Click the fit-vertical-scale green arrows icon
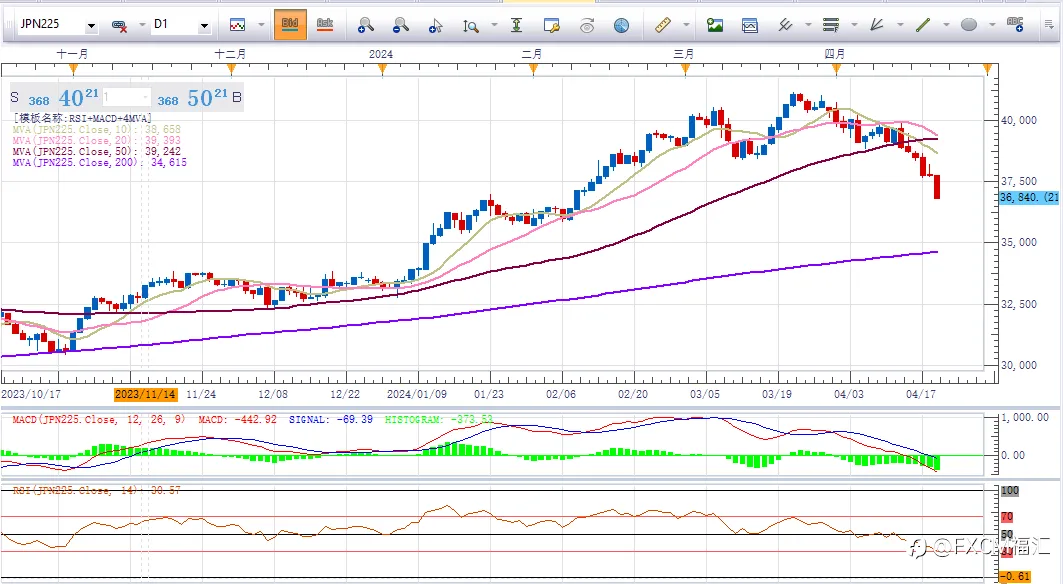This screenshot has width=1063, height=584. pos(517,25)
